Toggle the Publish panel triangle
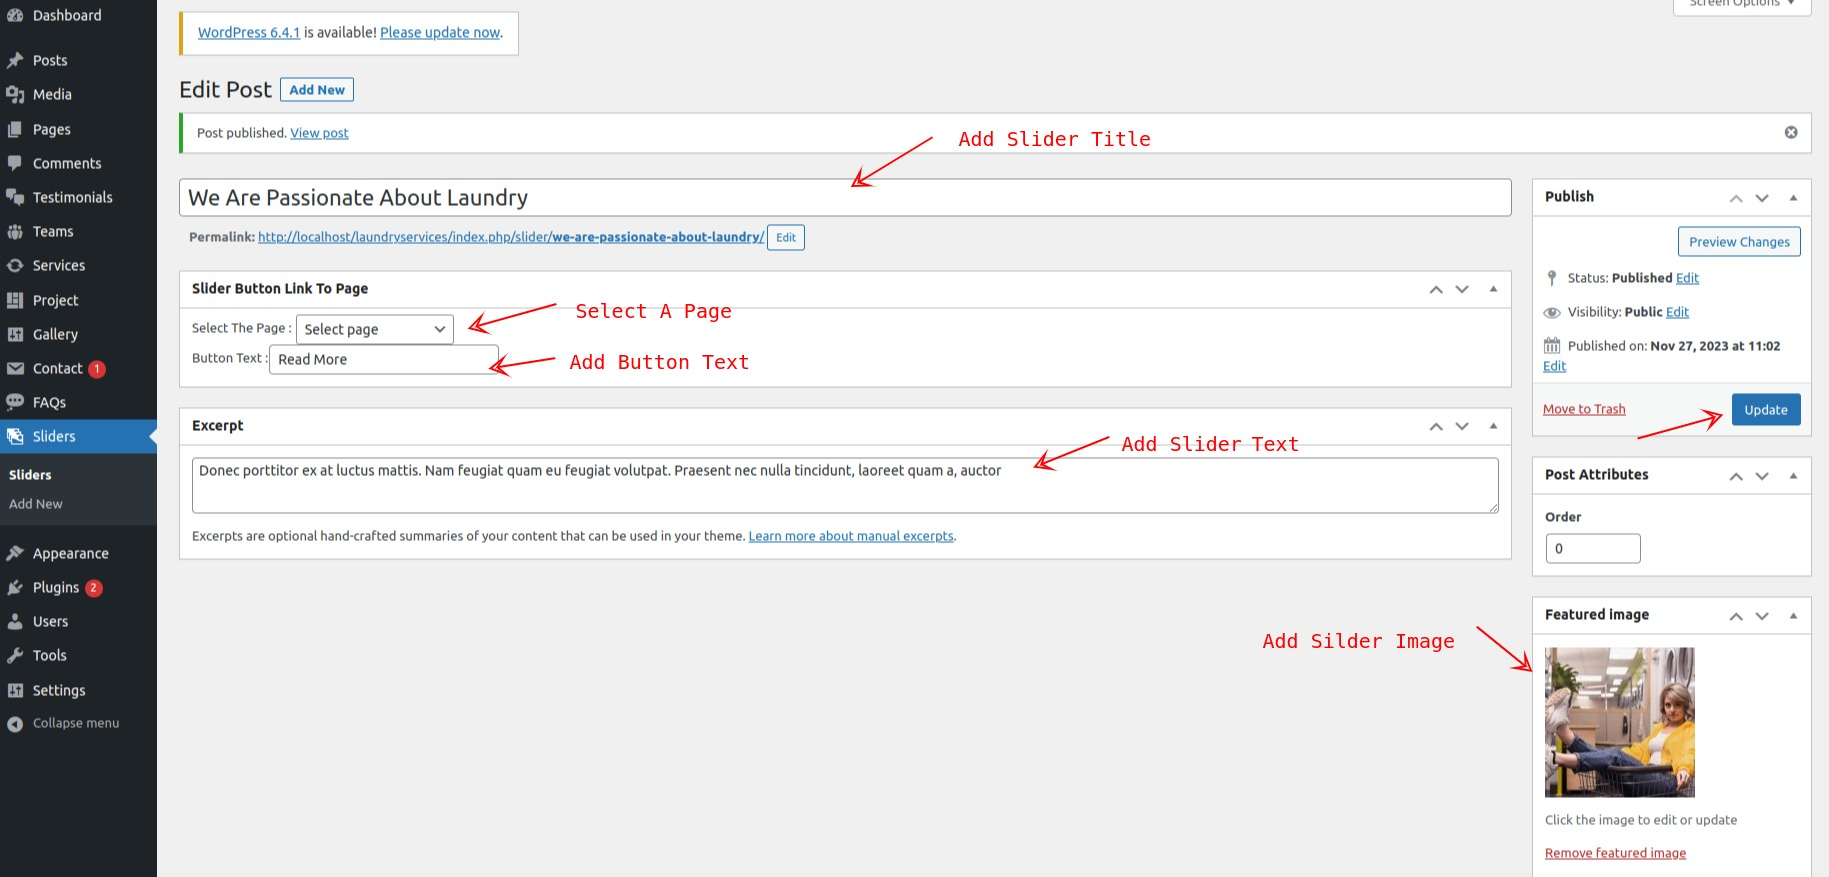Viewport: 1829px width, 877px height. coord(1793,198)
